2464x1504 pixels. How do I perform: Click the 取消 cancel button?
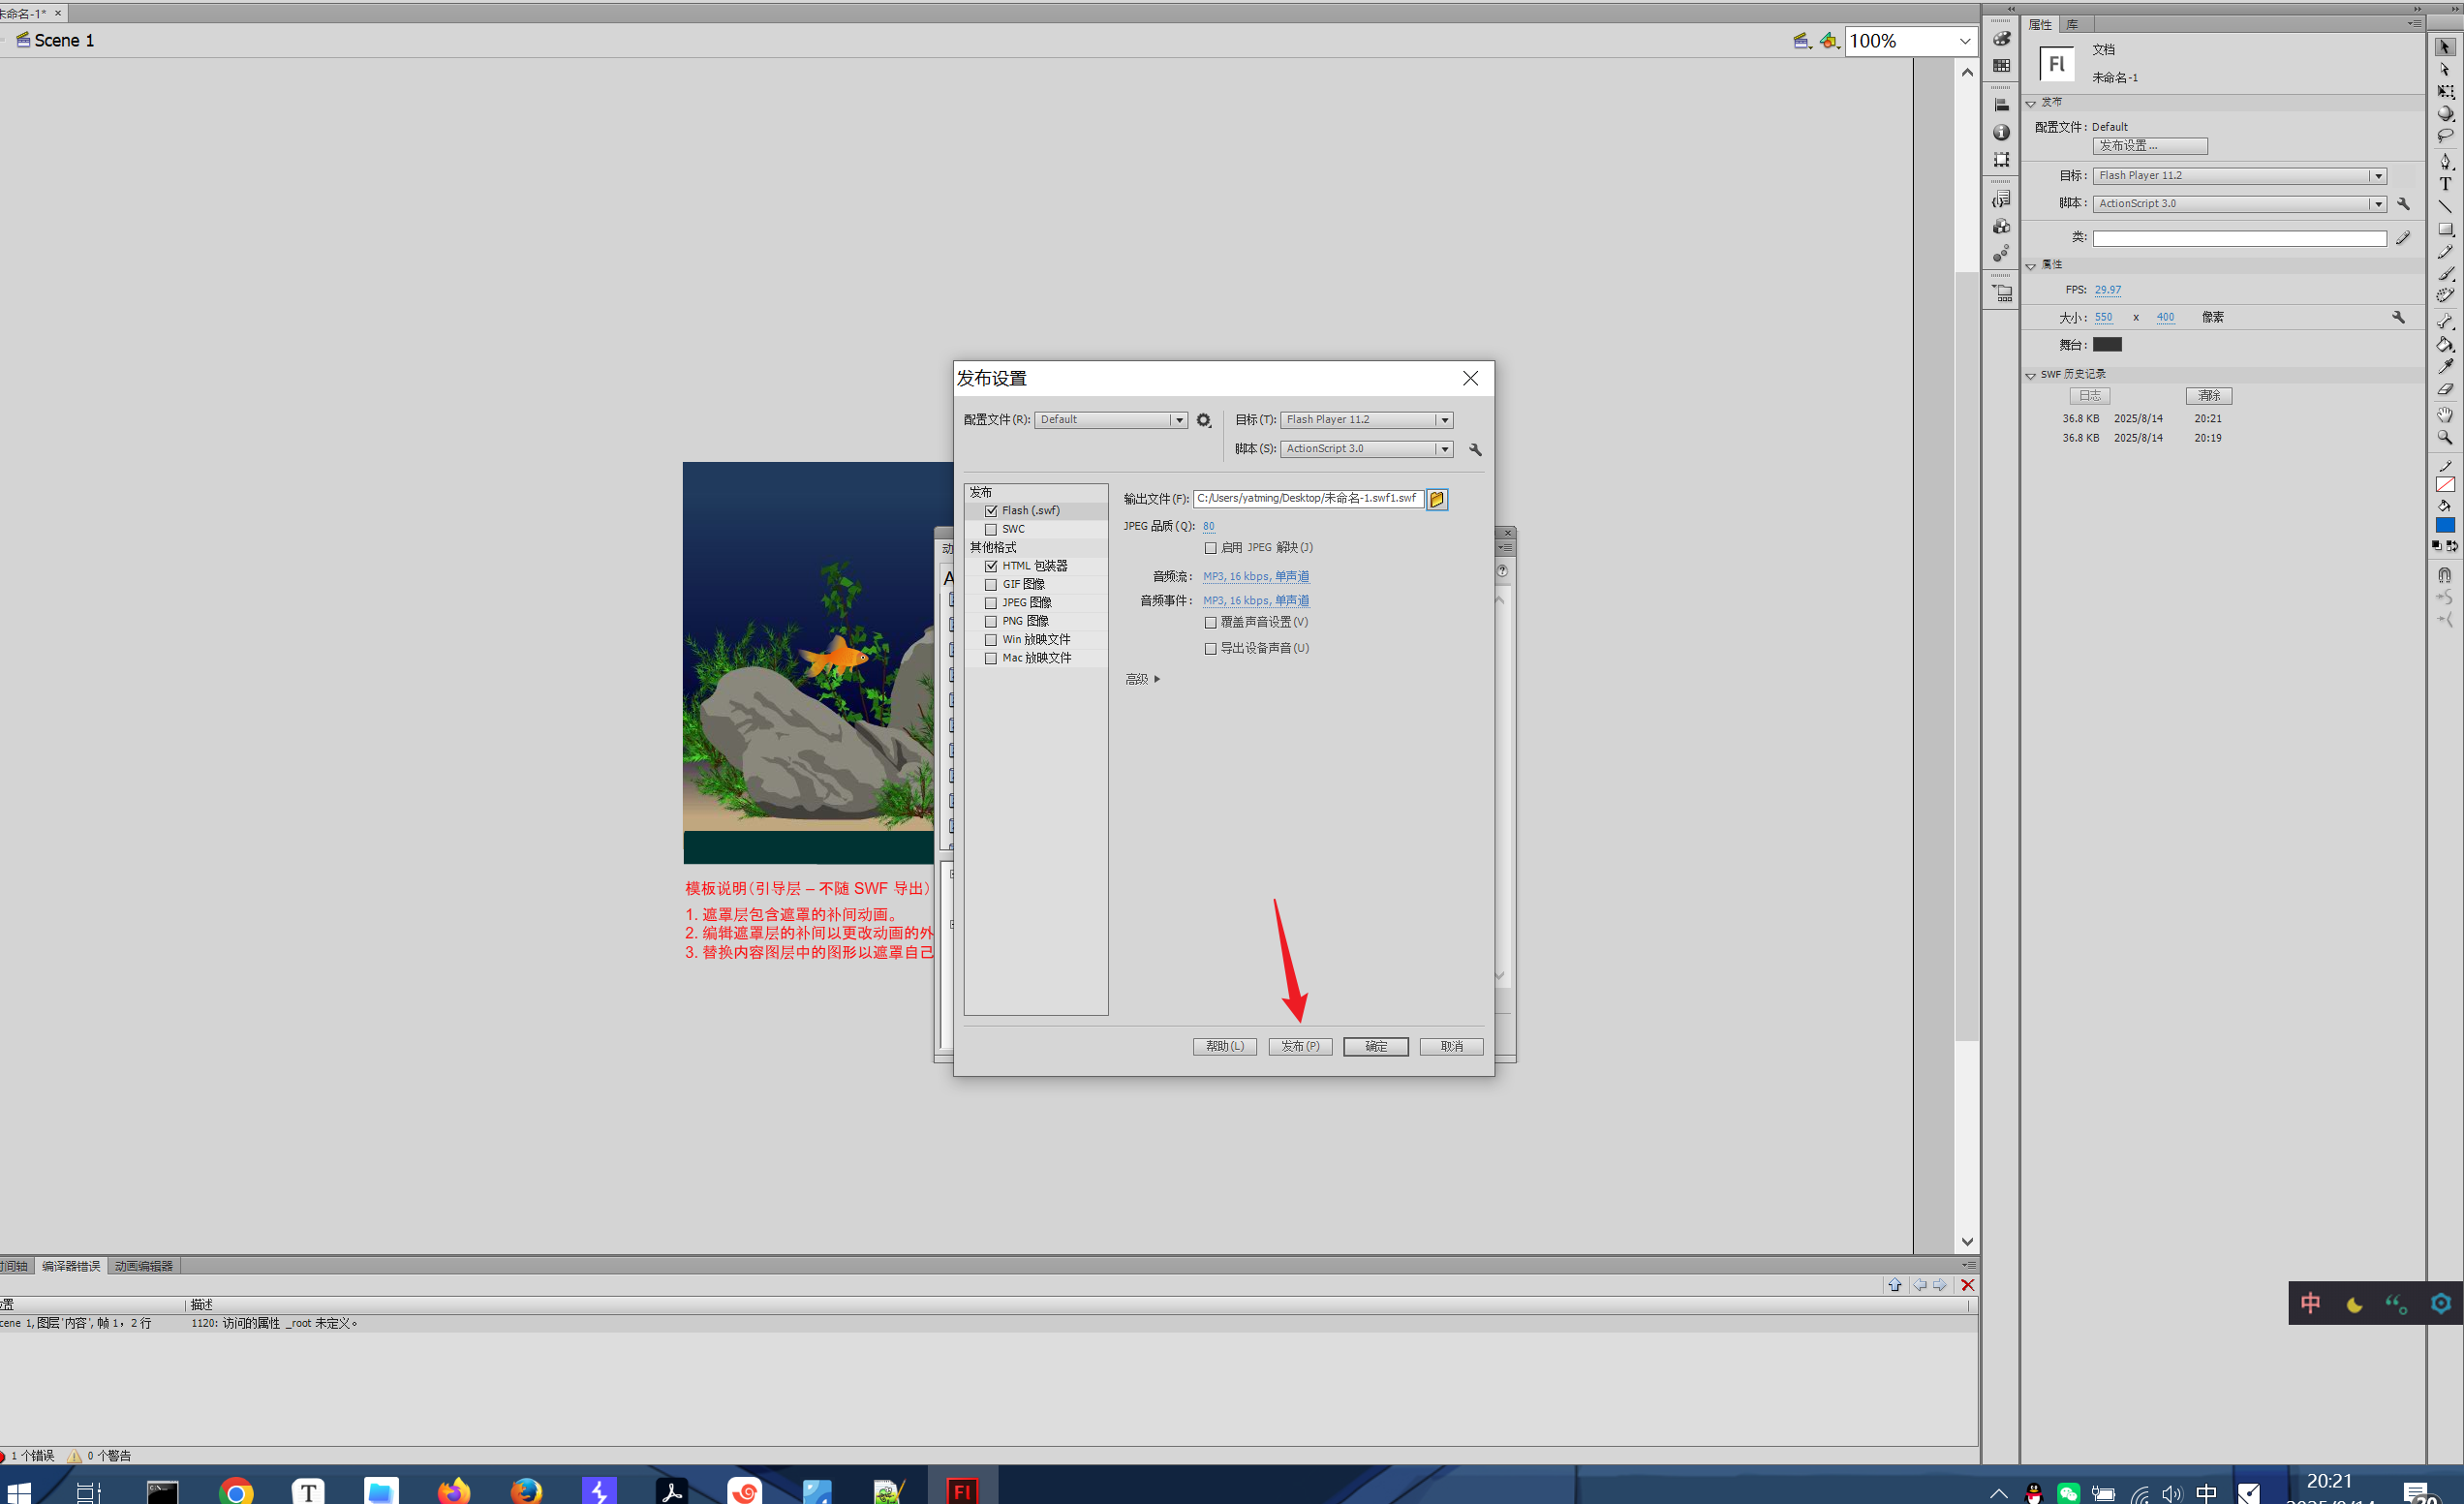coord(1451,1046)
